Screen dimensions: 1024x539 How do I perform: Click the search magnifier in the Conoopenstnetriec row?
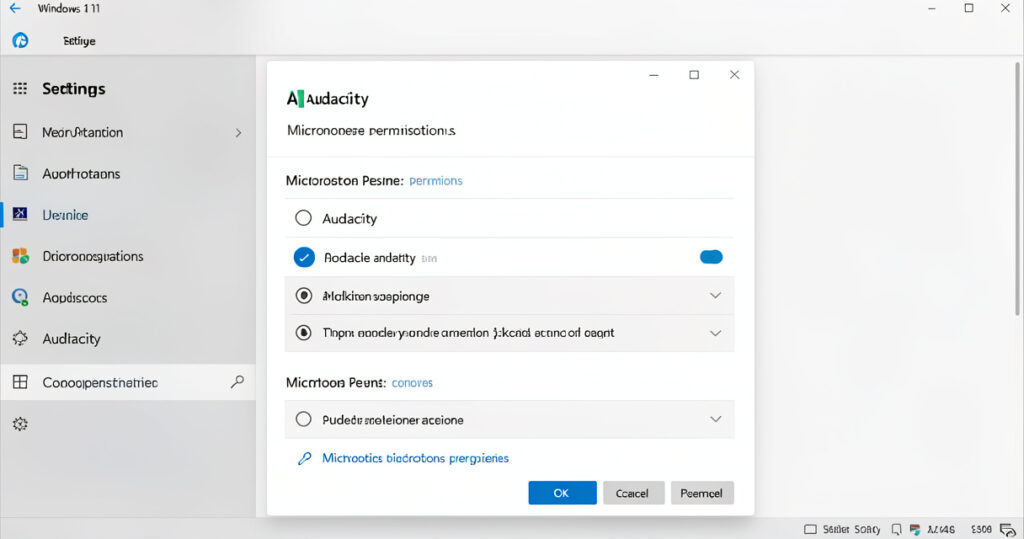click(x=238, y=382)
